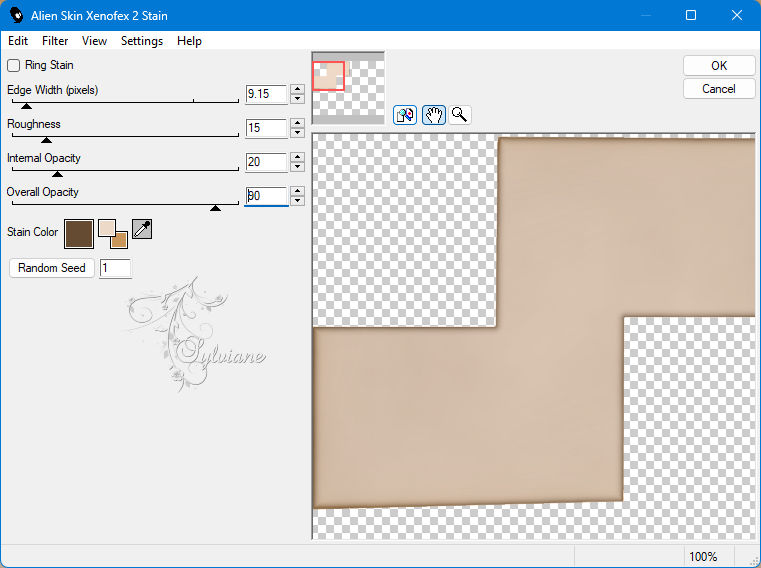Increase Internal Opacity with up arrow
This screenshot has height=568, width=761.
tap(298, 157)
